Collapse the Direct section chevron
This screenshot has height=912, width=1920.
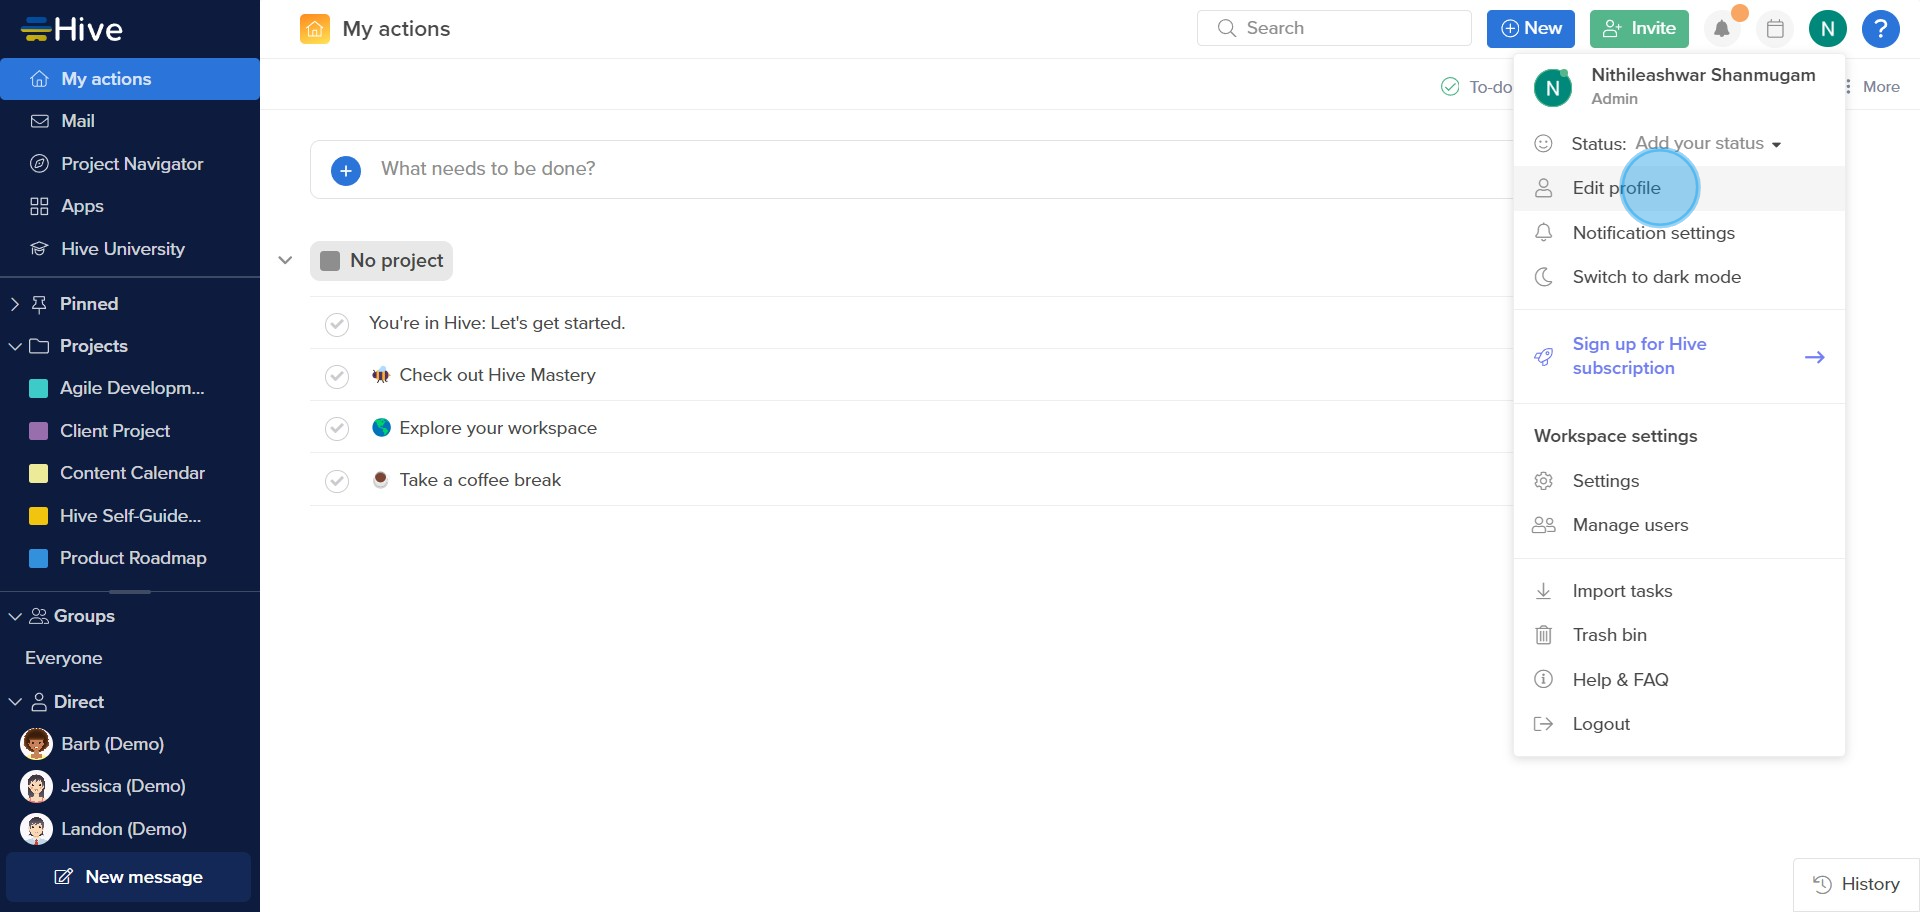point(14,702)
